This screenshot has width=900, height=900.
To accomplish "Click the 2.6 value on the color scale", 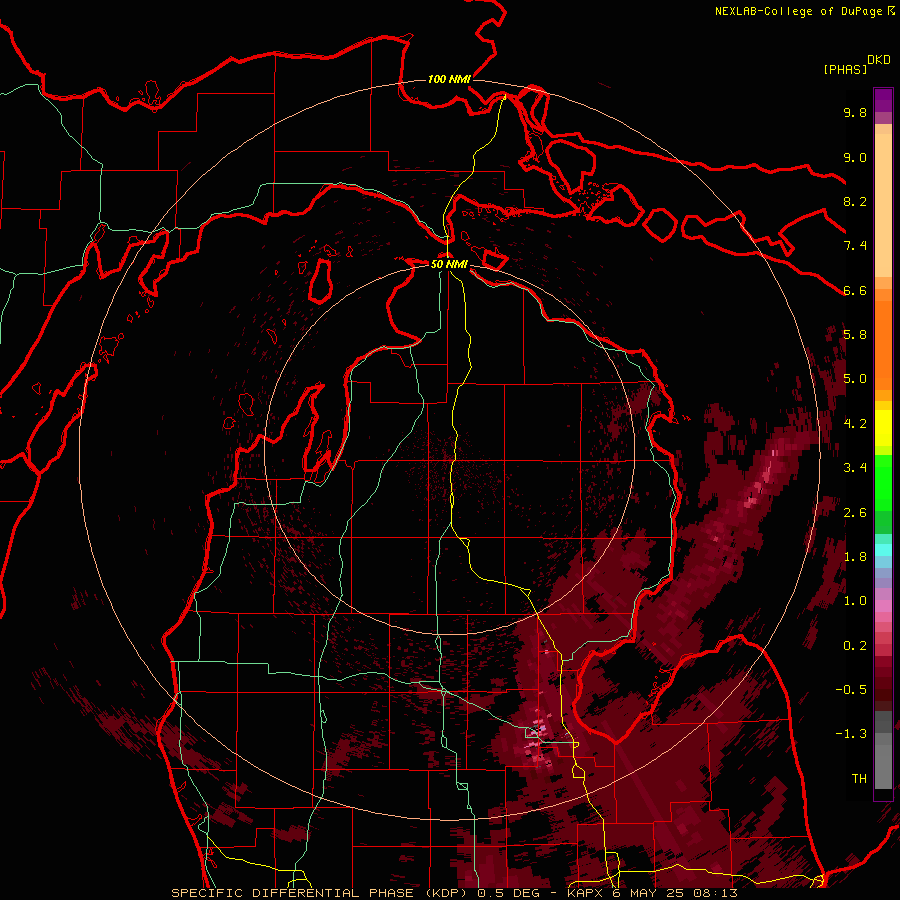I will 855,512.
